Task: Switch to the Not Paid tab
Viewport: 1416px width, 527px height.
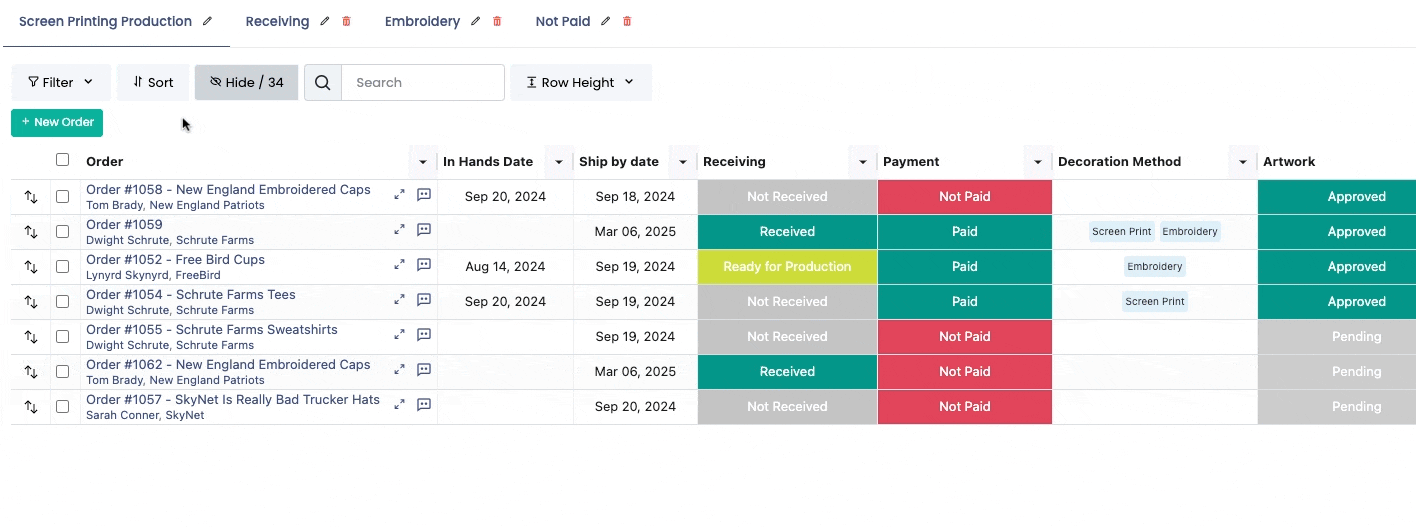Action: (563, 21)
